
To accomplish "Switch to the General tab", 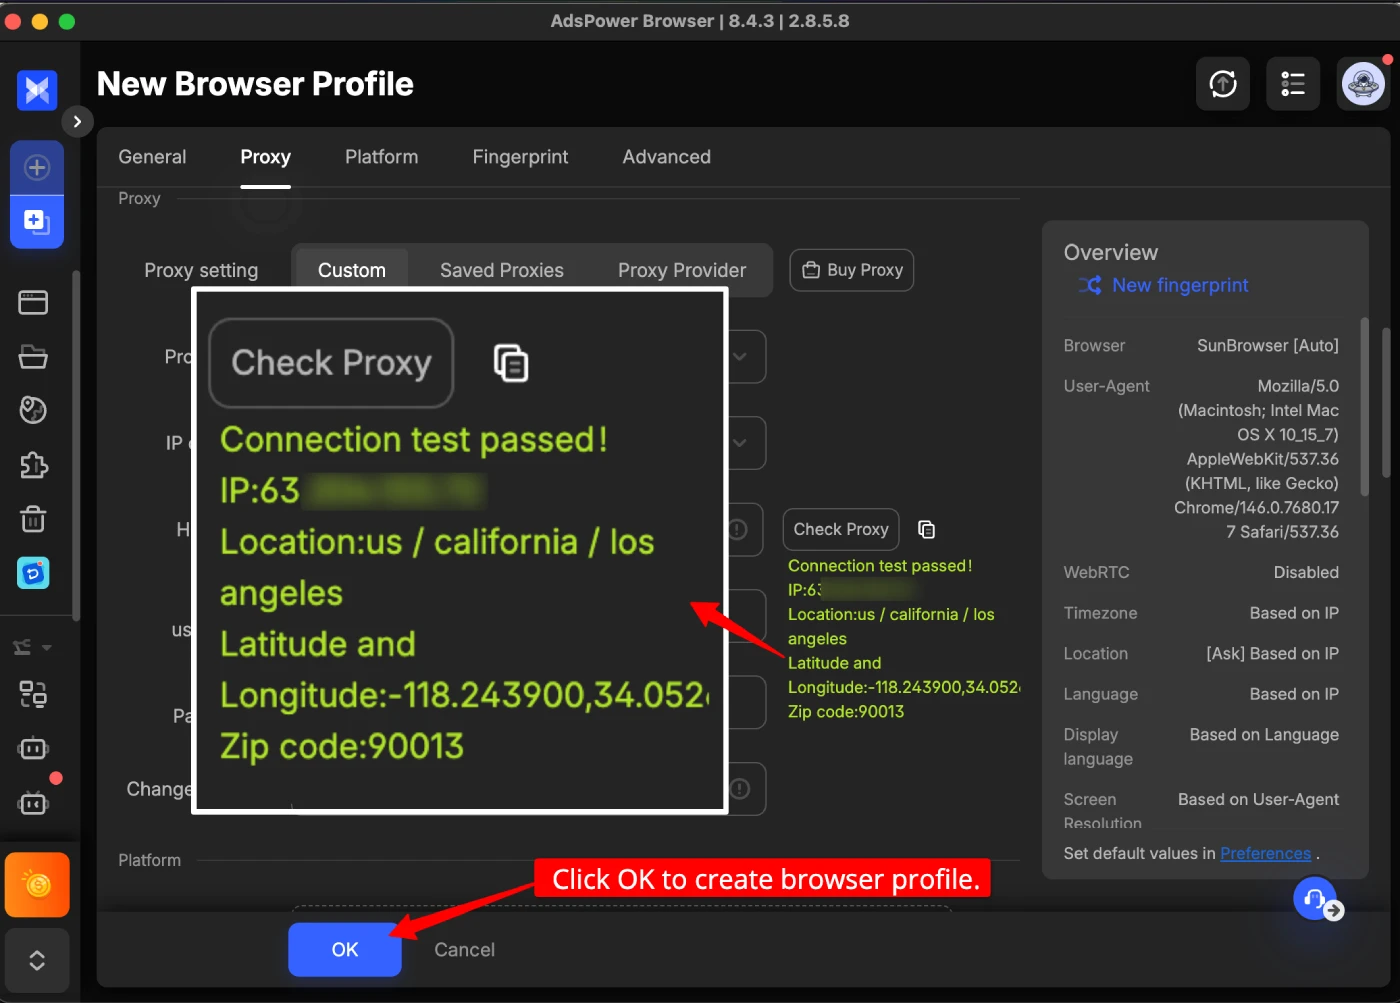I will (152, 157).
